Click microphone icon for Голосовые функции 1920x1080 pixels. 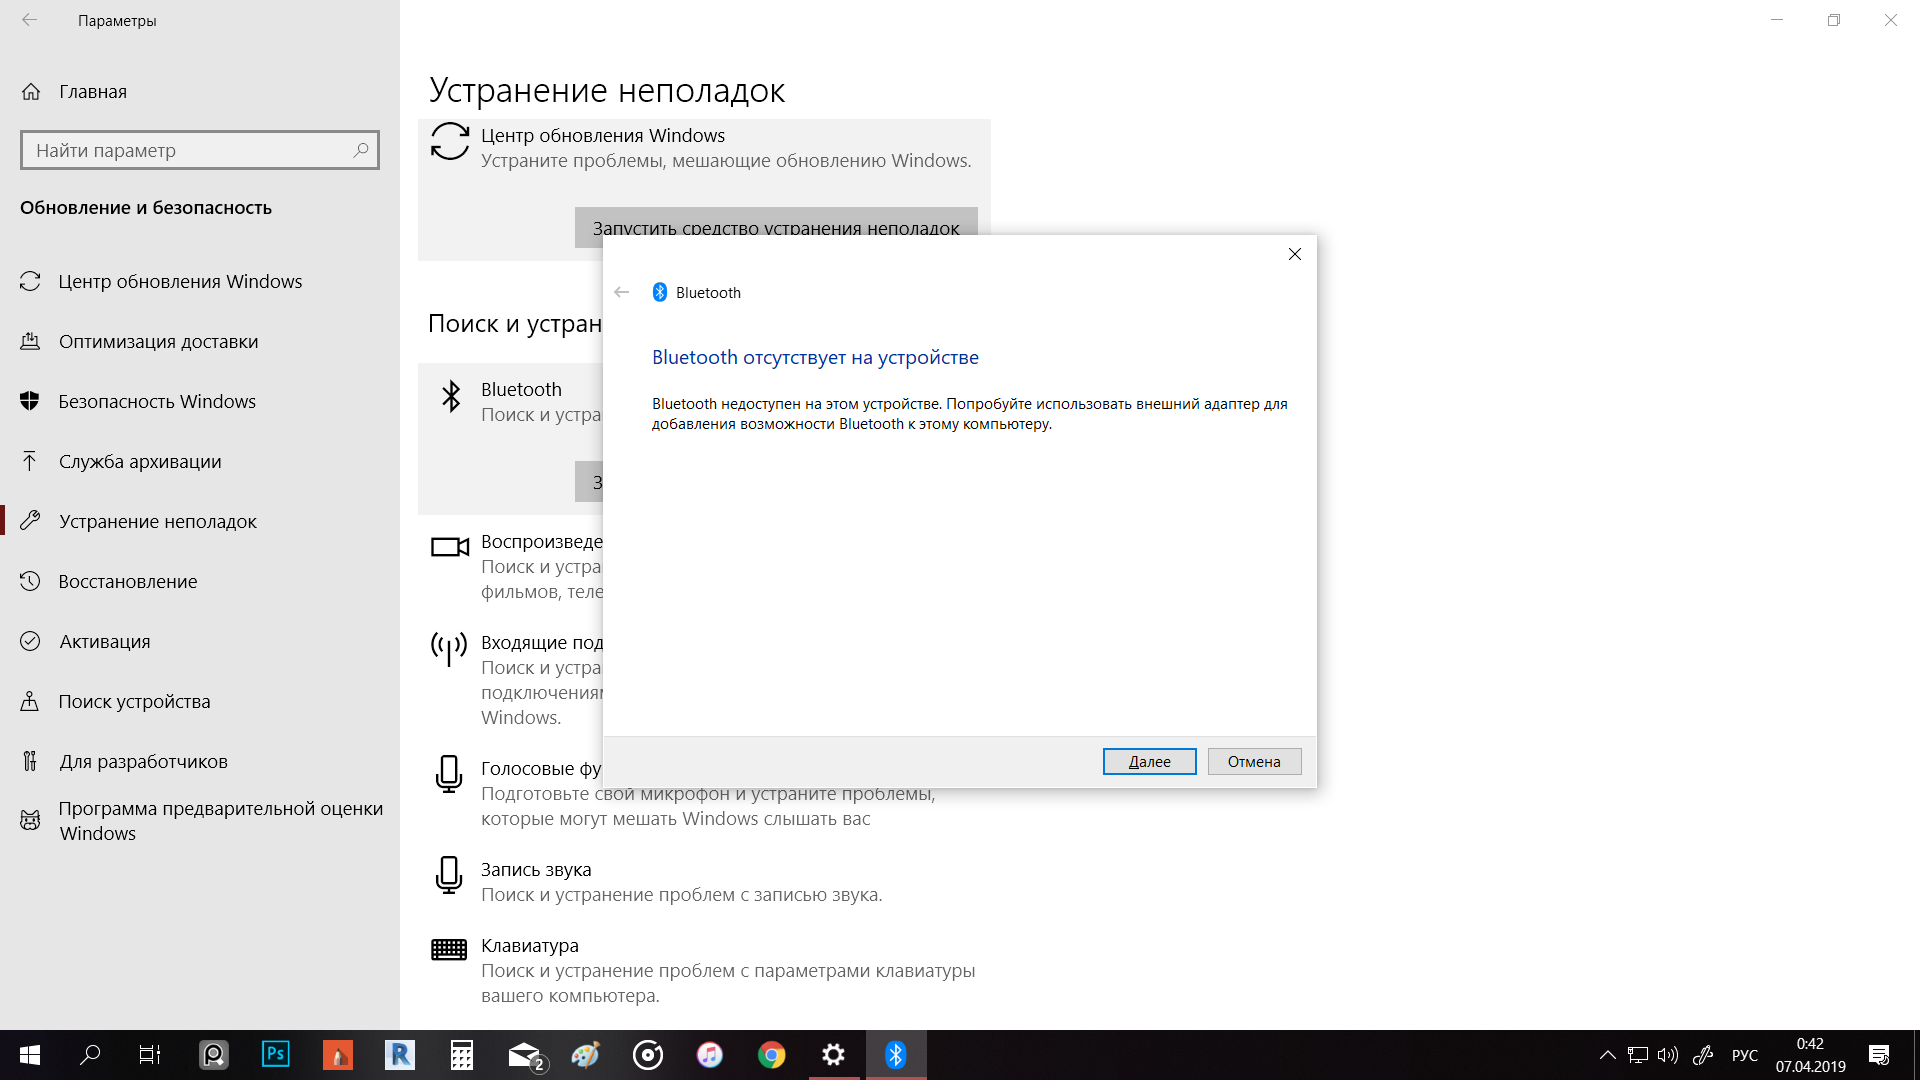tap(449, 774)
